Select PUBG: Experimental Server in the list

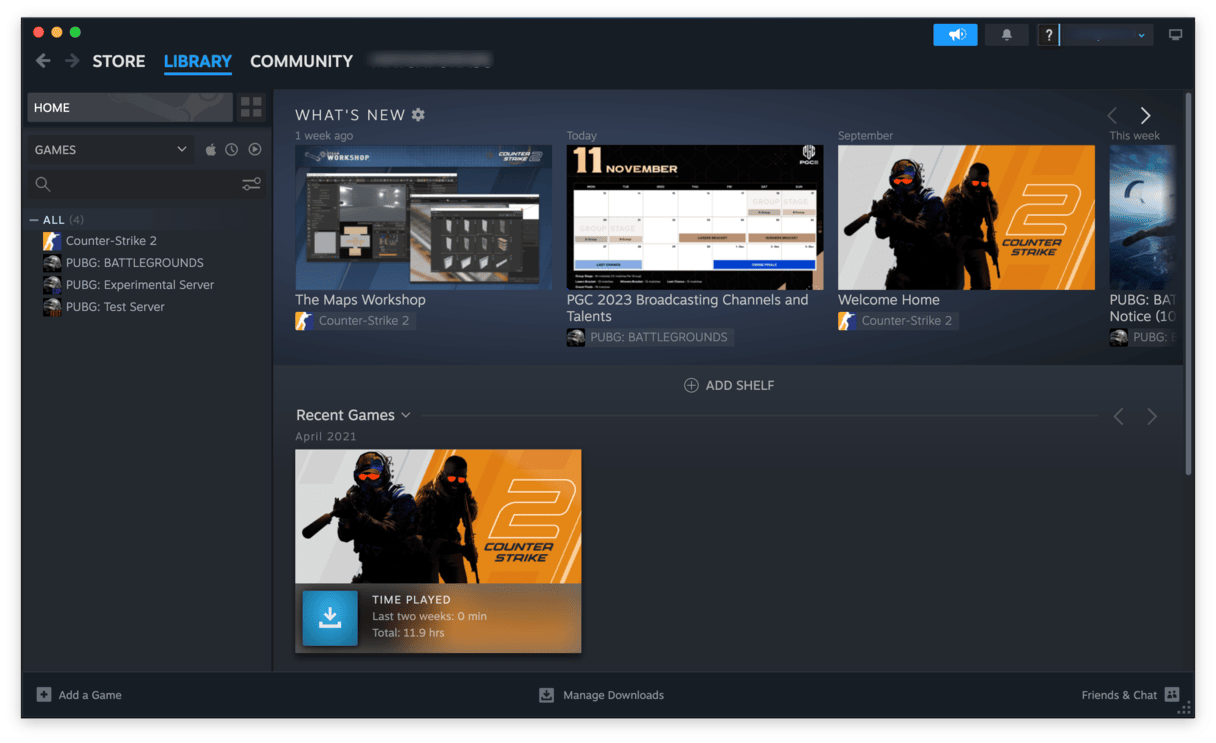click(x=139, y=285)
